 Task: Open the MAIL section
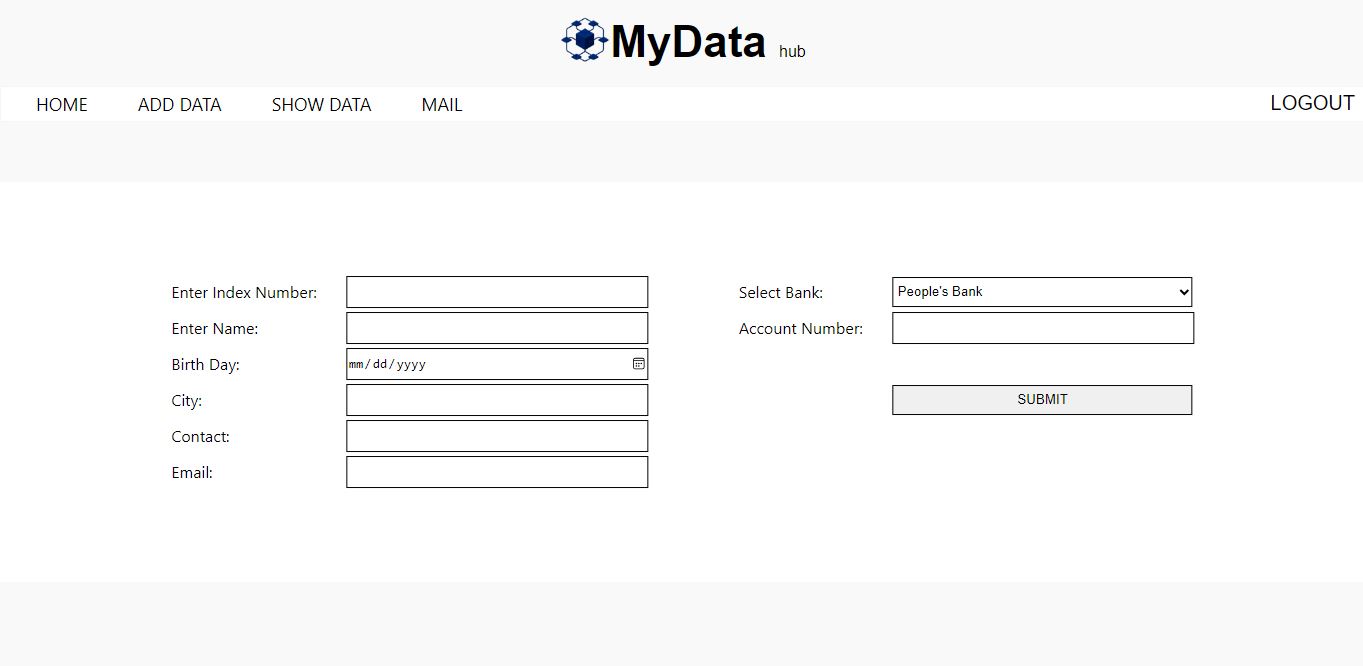click(x=441, y=104)
